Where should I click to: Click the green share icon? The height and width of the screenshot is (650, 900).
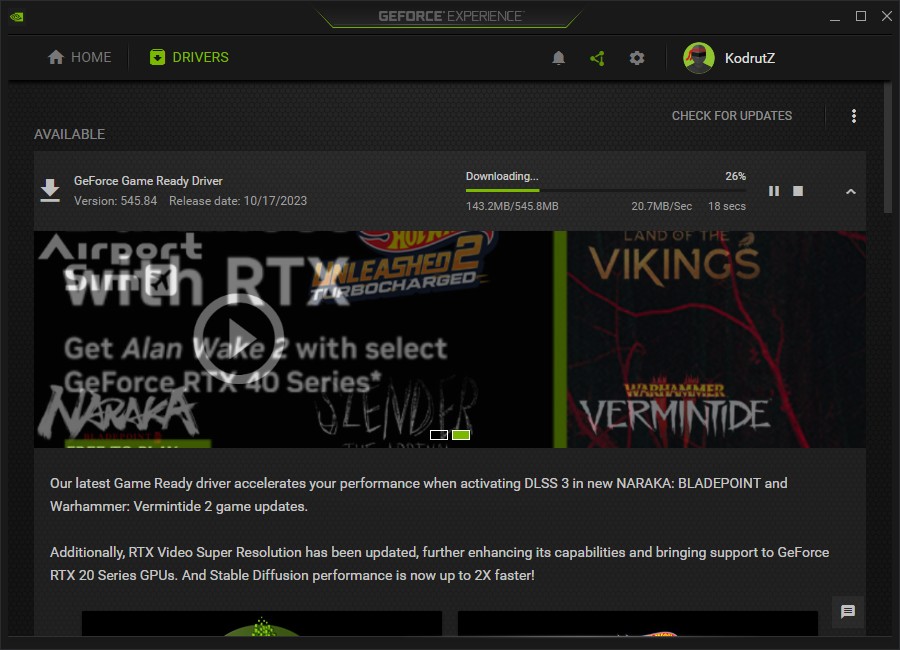(598, 58)
